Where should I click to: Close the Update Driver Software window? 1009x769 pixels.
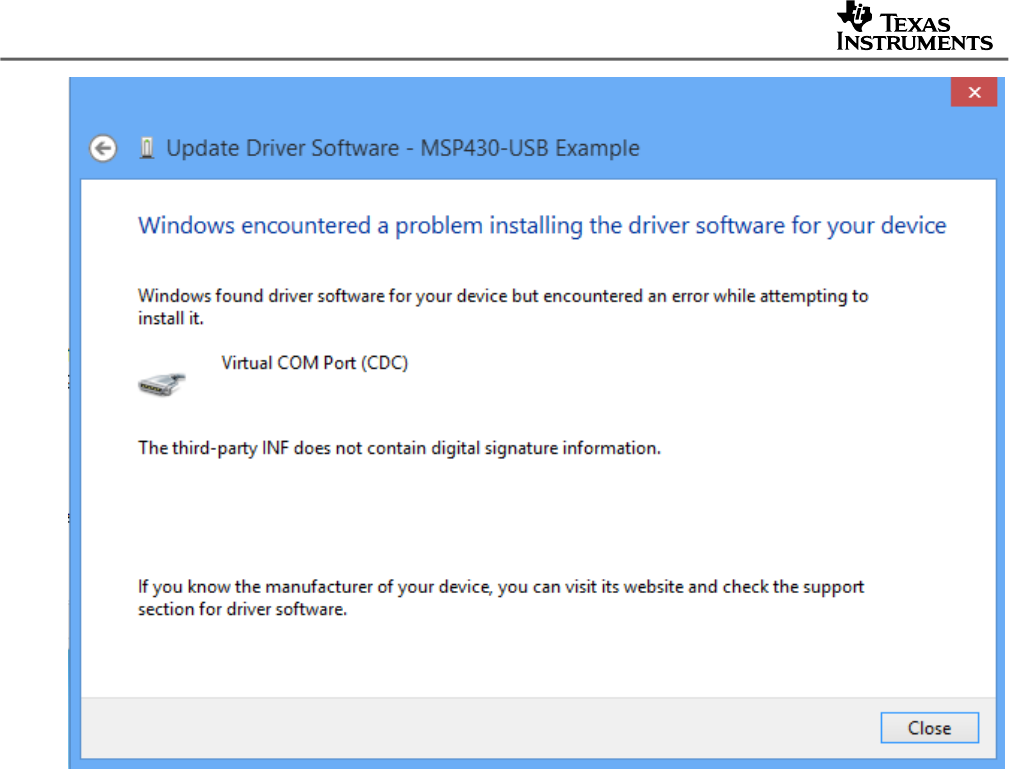tap(974, 92)
